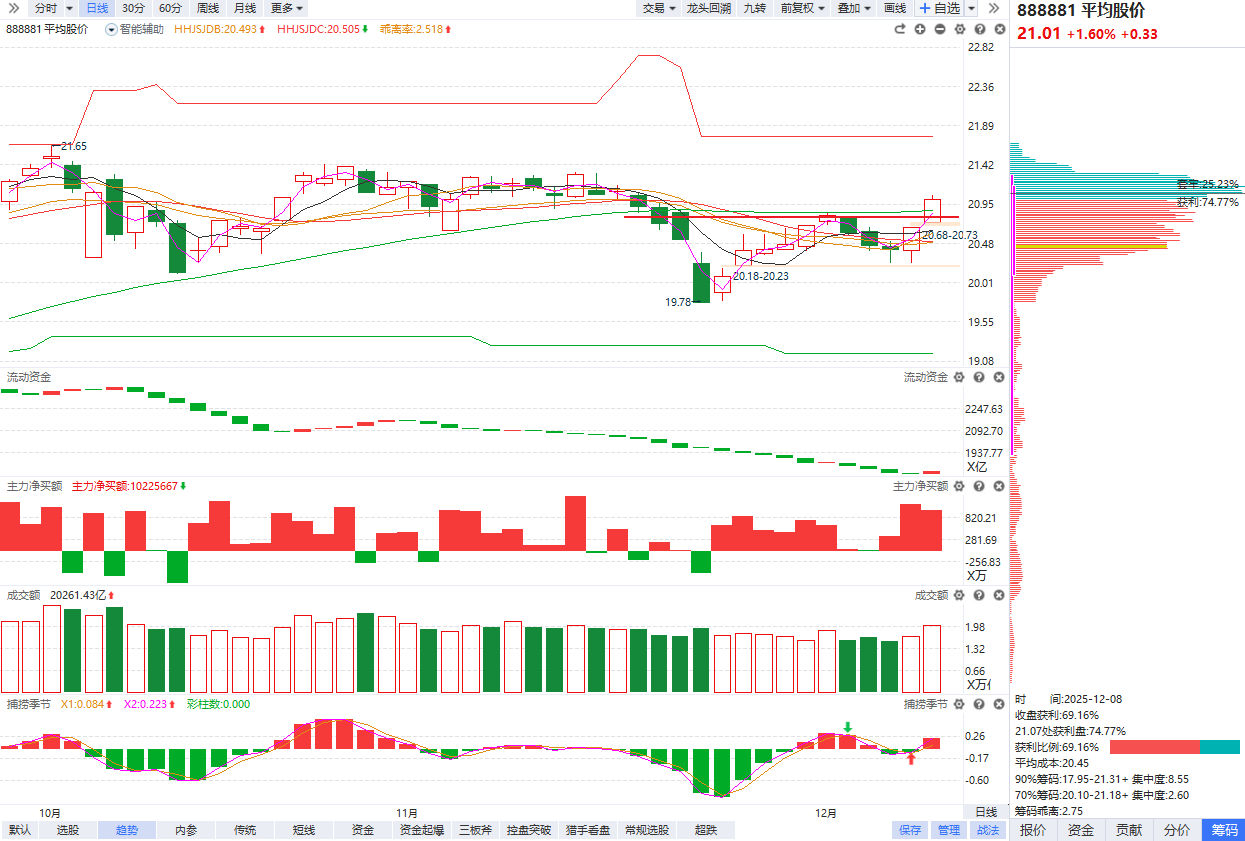This screenshot has width=1245, height=841.
Task: Open settings gear for 捕捞季节 panel
Action: [959, 704]
